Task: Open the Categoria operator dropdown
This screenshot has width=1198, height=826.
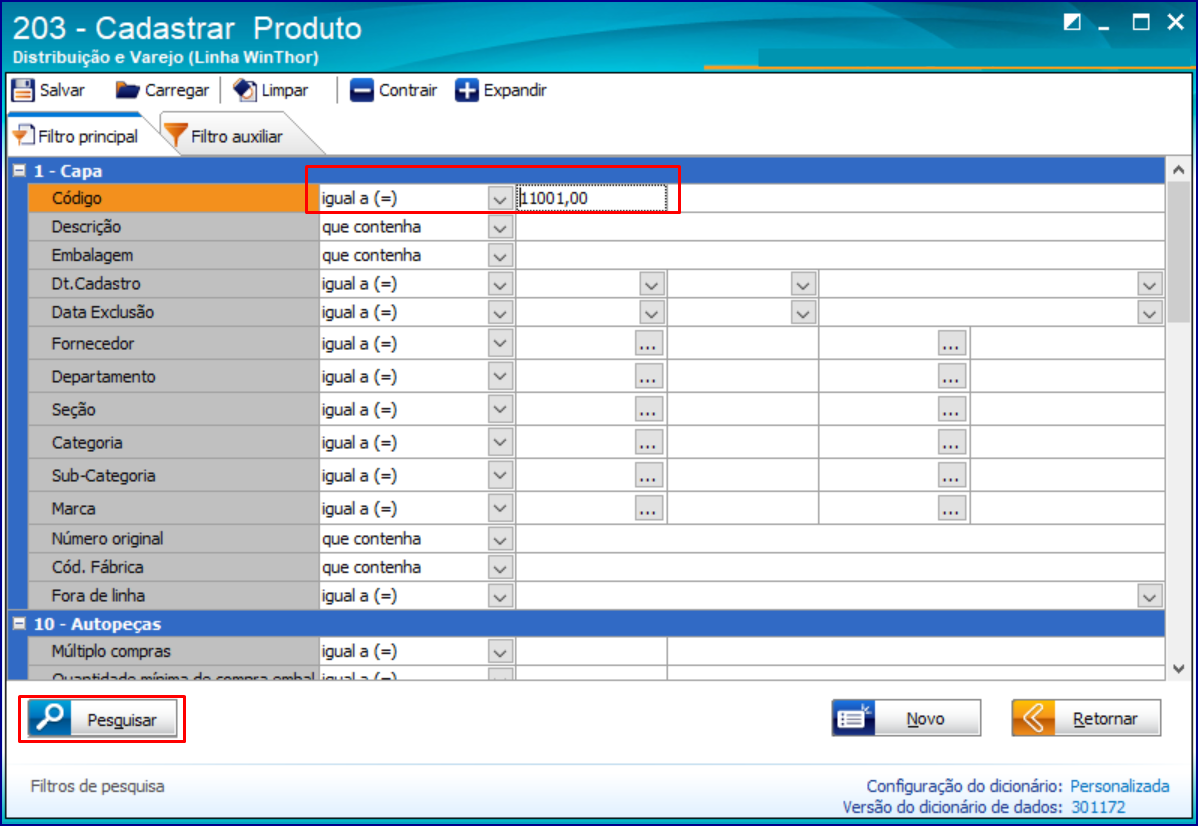Action: [x=500, y=442]
